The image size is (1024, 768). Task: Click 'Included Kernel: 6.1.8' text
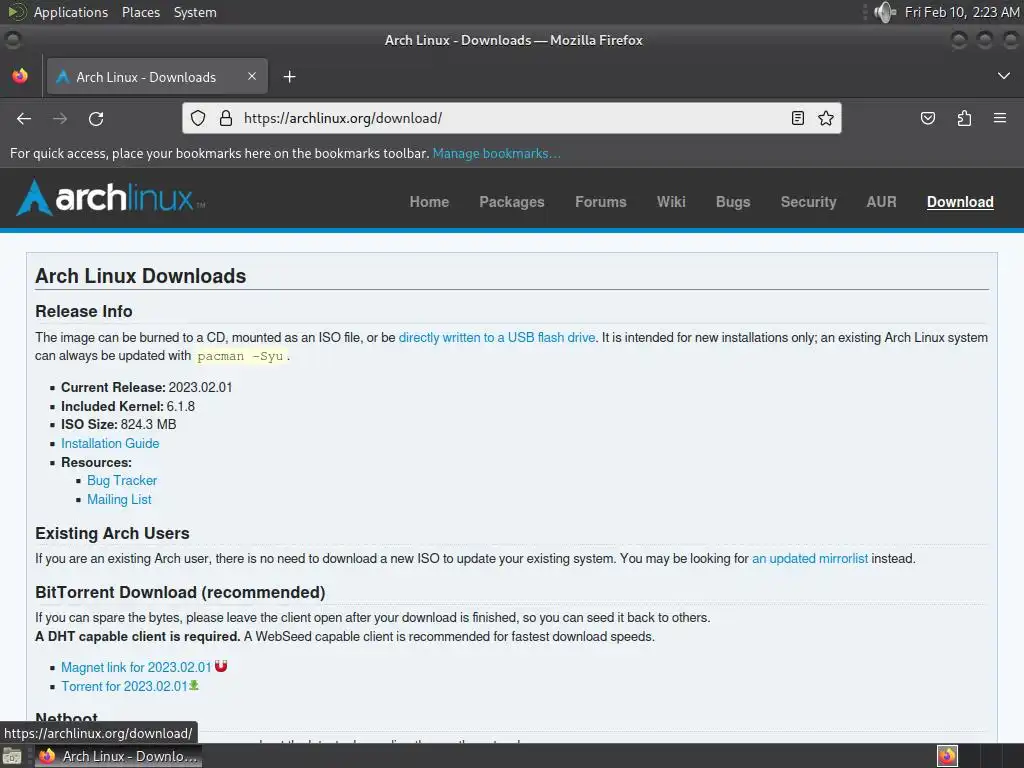(128, 406)
